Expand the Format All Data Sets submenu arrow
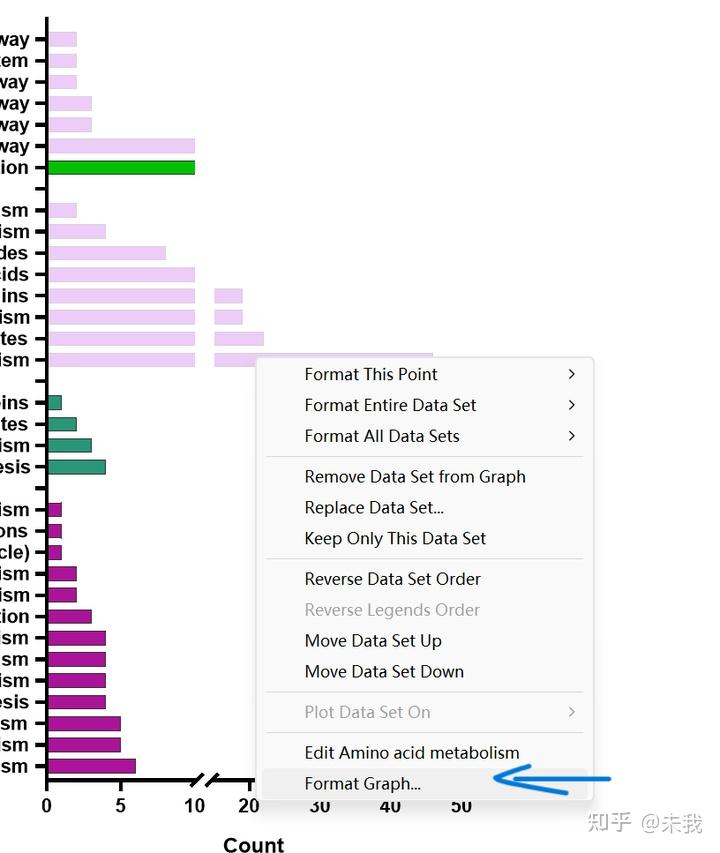 click(571, 436)
